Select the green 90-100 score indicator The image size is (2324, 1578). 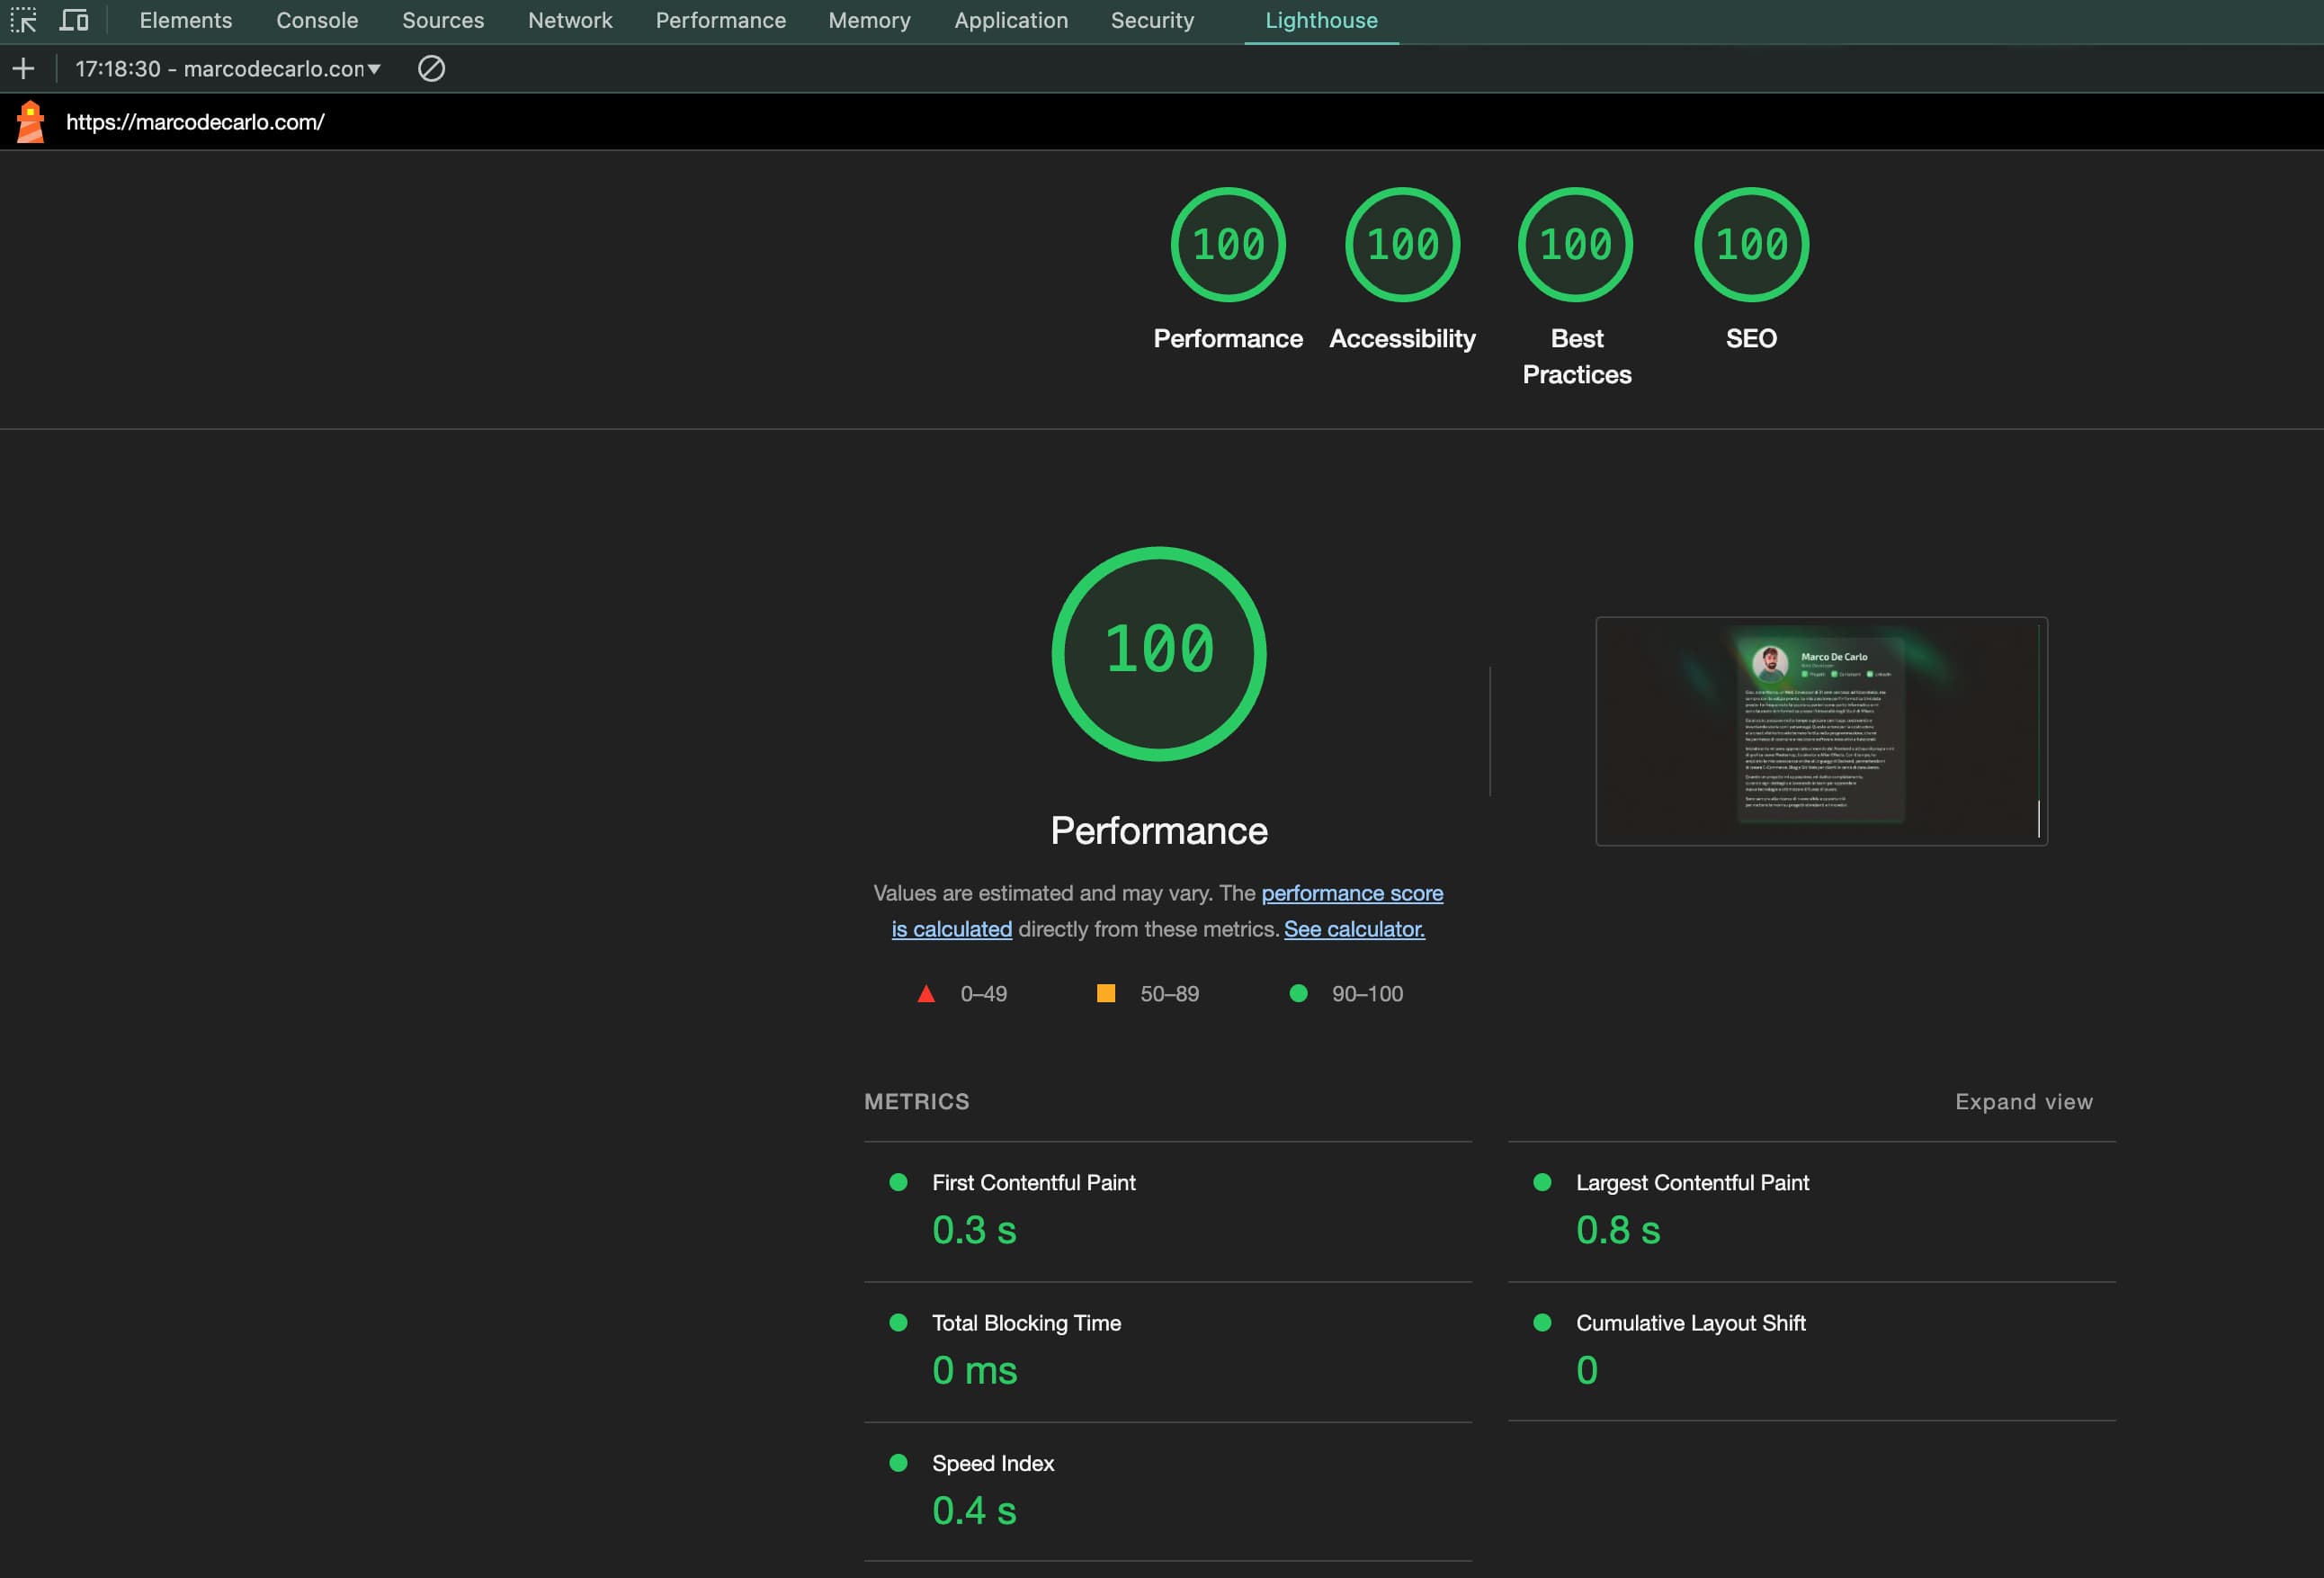[x=1298, y=993]
